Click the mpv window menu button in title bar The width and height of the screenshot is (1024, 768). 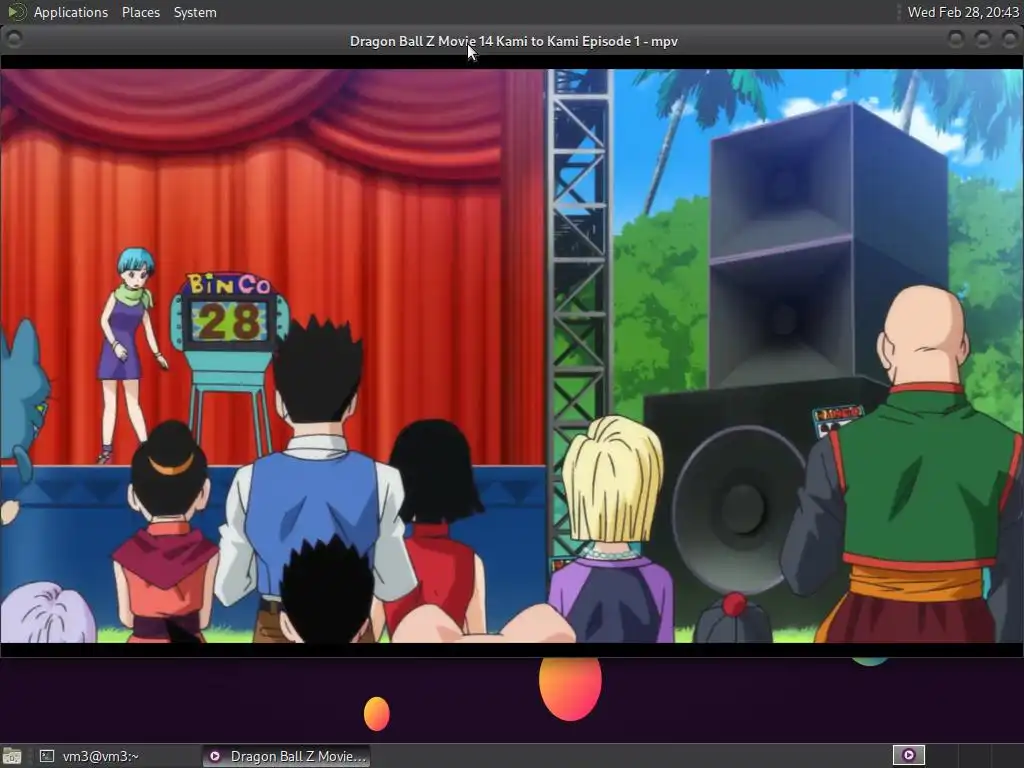point(14,39)
